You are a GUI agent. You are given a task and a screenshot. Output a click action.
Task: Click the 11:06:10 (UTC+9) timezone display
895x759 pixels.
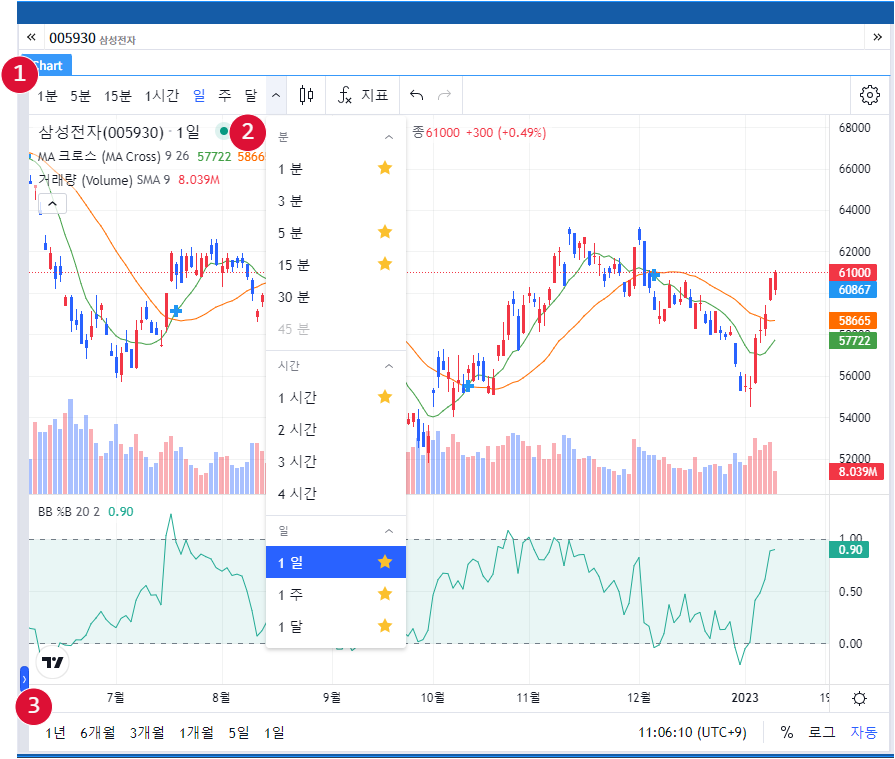click(x=692, y=732)
